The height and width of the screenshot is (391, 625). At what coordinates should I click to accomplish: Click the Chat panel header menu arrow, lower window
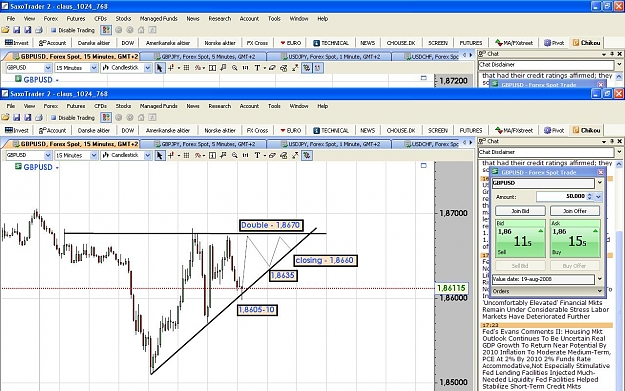pos(604,141)
